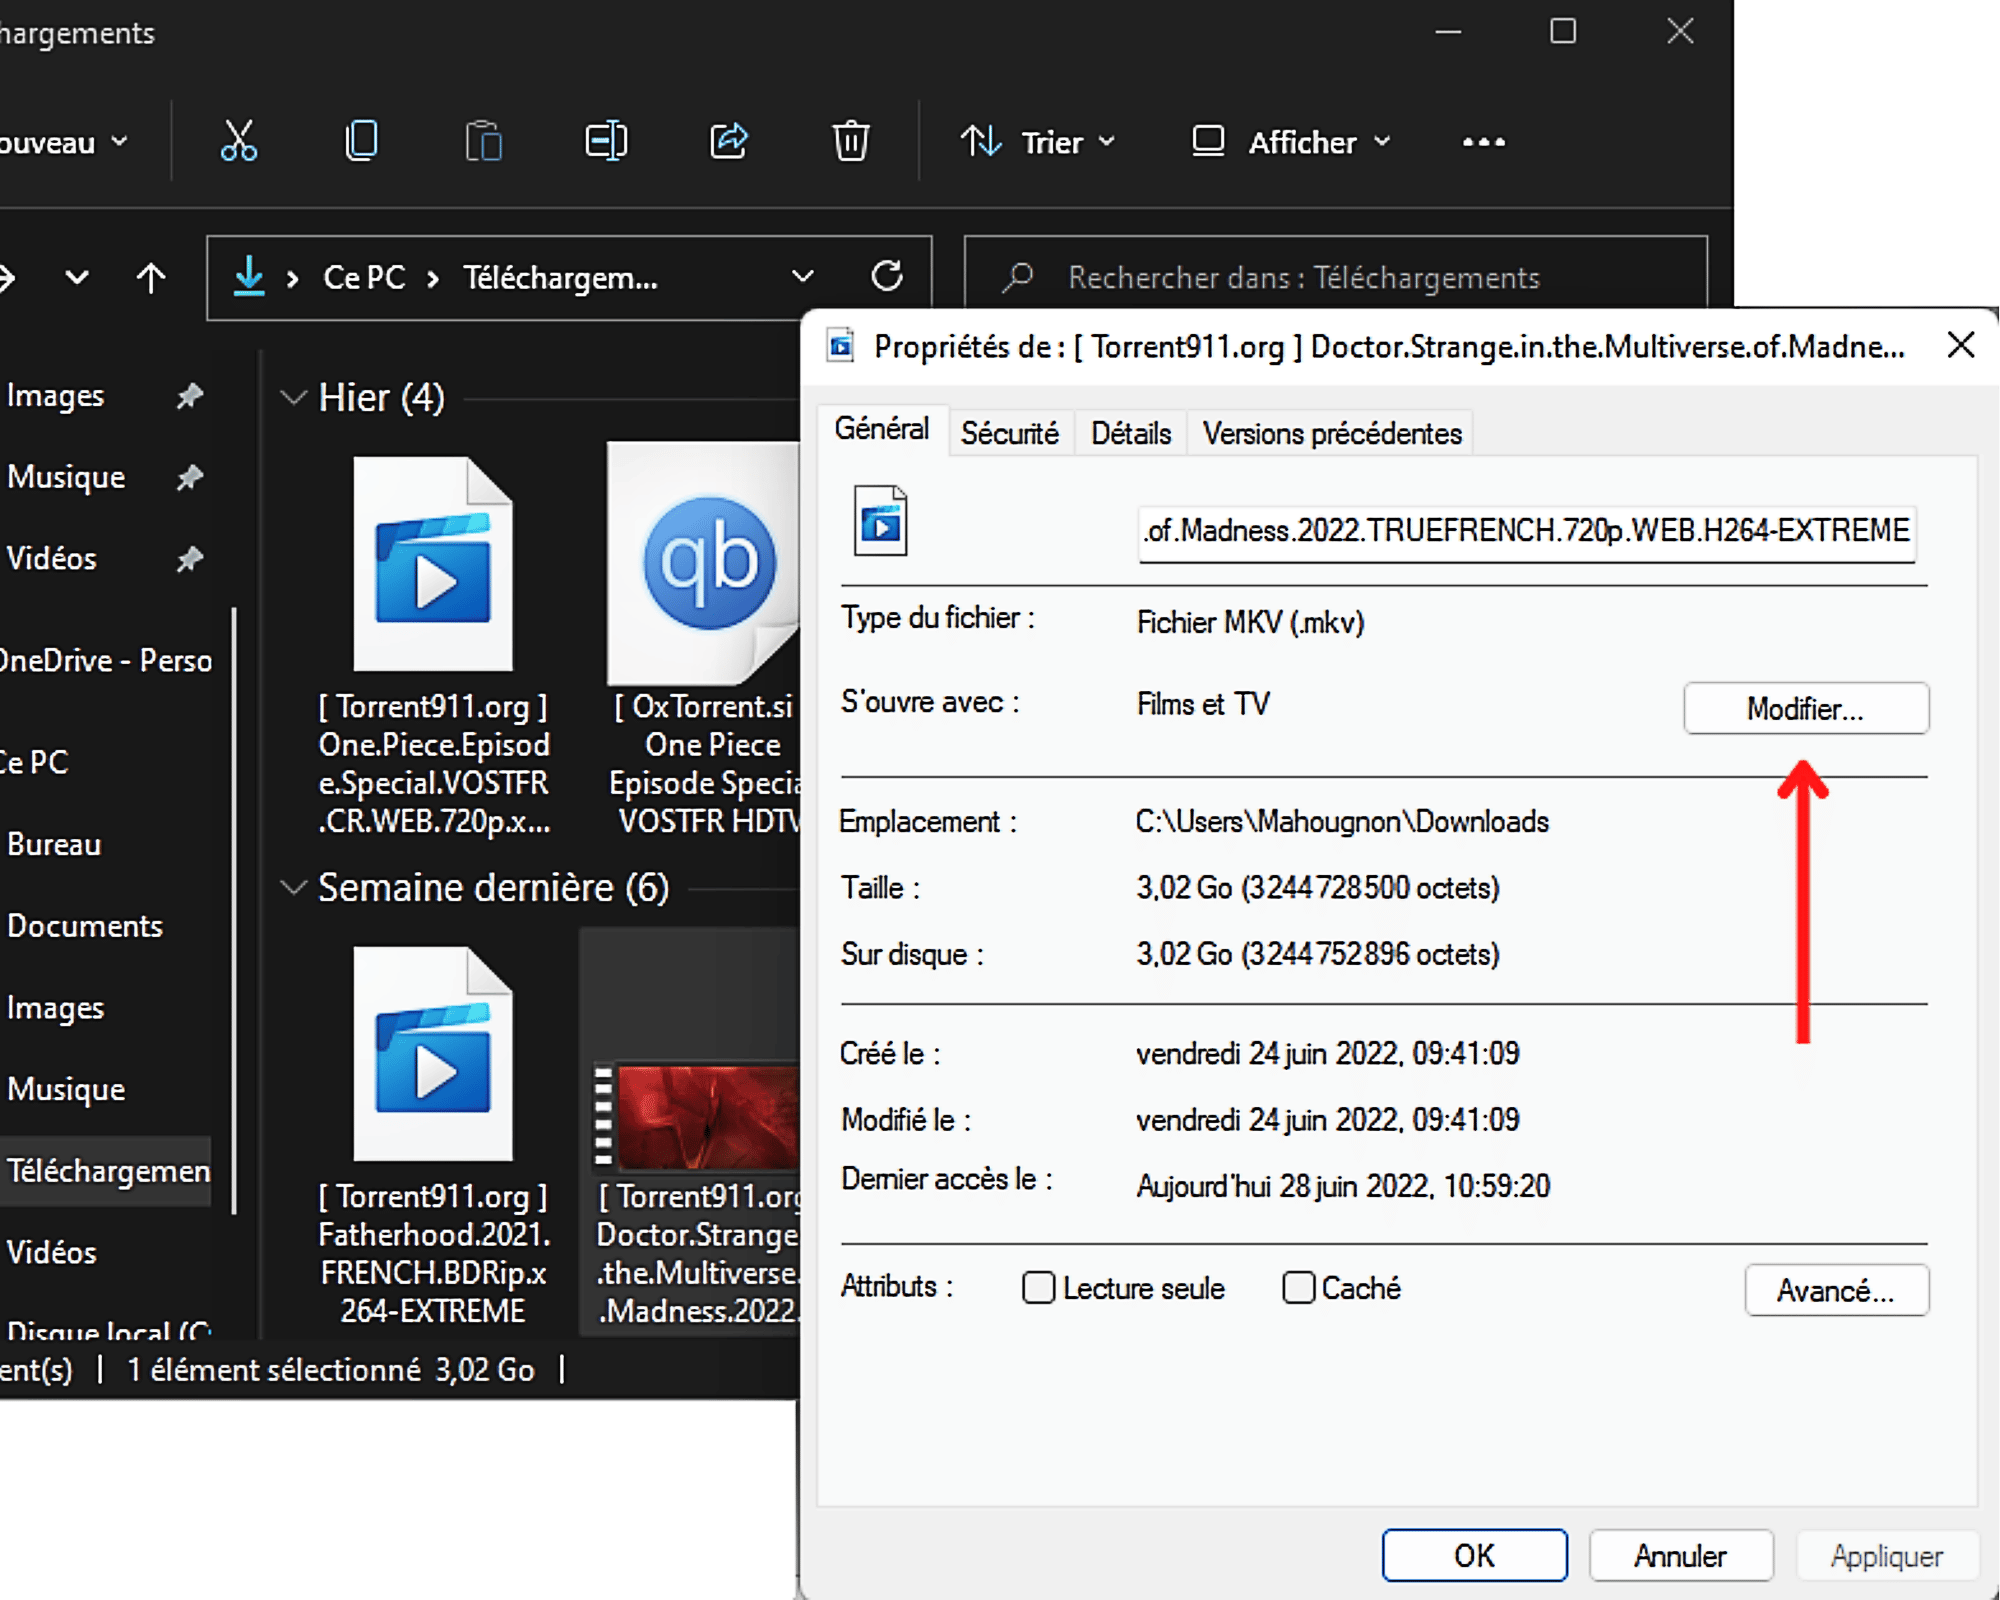2000x1600 pixels.
Task: Select the Fatherhood.2021 video file icon
Action: click(433, 1053)
